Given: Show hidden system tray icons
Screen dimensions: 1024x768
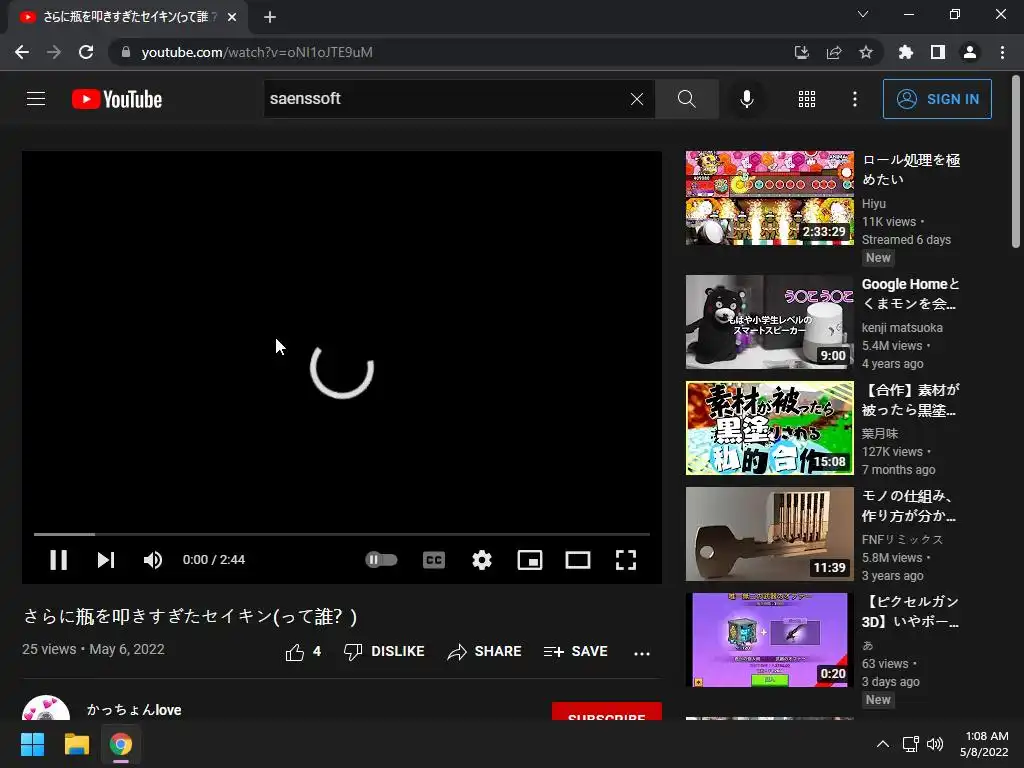Looking at the screenshot, I should [x=882, y=744].
